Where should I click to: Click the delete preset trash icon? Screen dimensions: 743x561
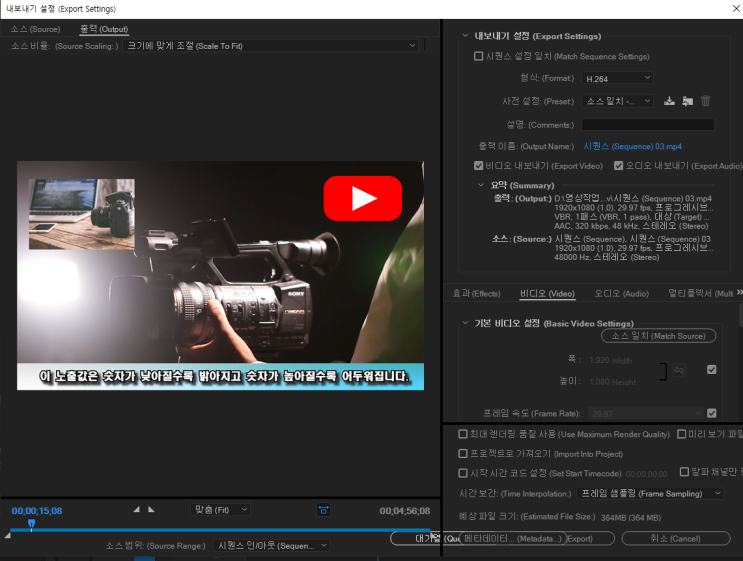[x=706, y=100]
